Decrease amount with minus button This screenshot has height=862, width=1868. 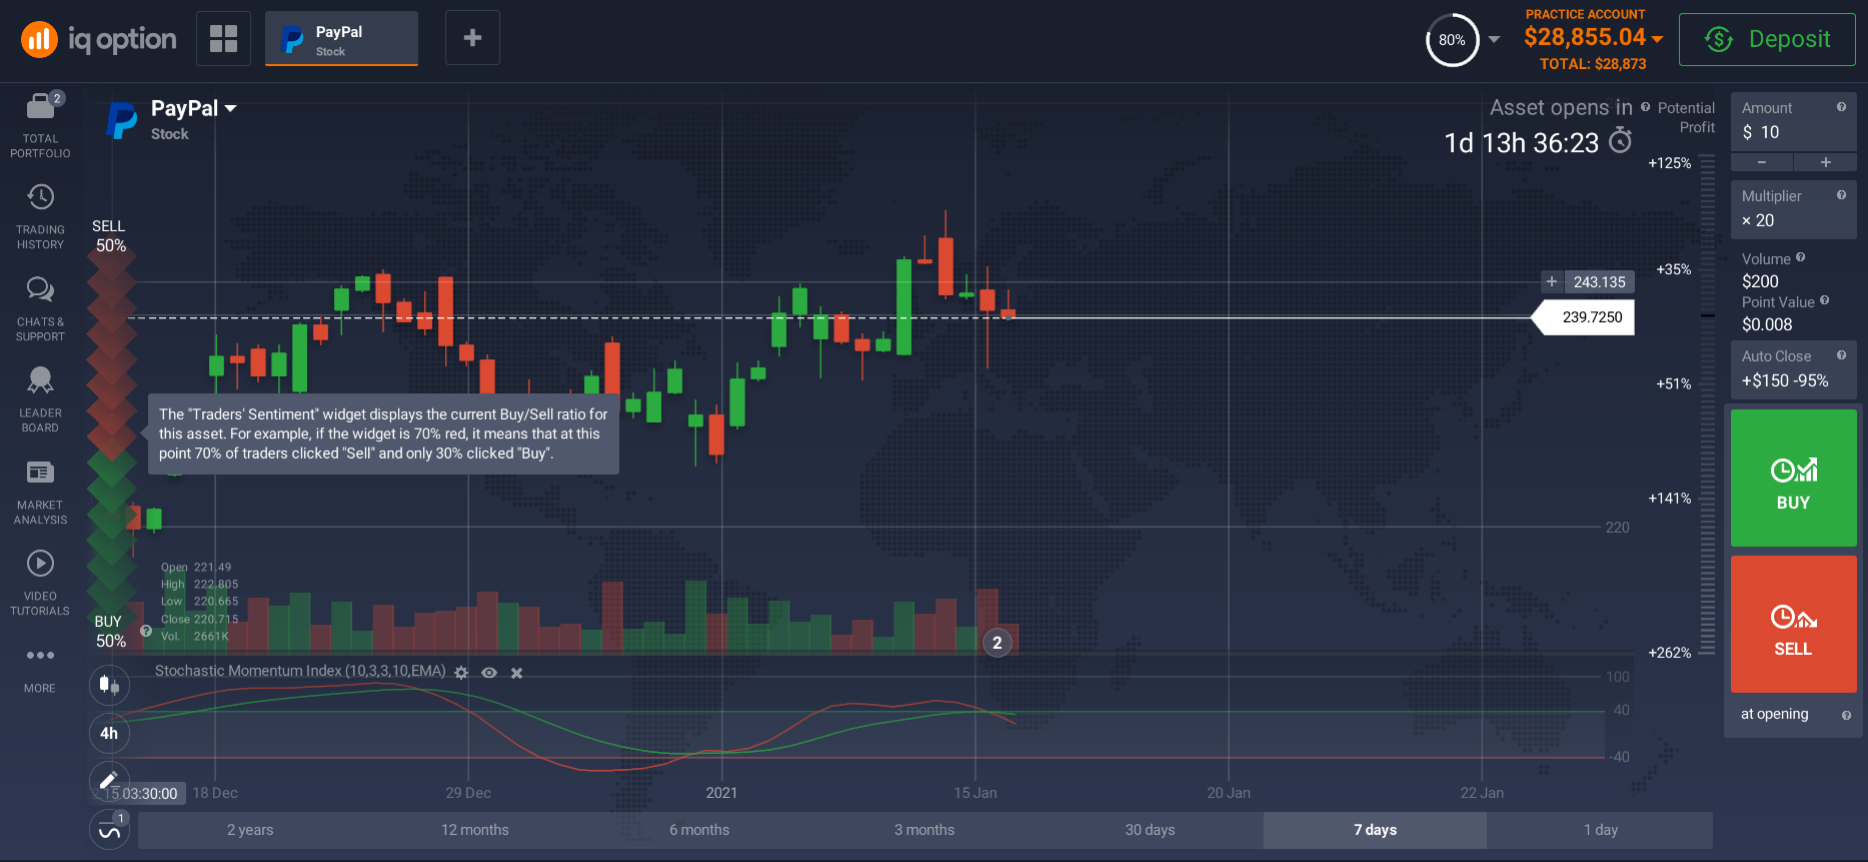pos(1762,162)
